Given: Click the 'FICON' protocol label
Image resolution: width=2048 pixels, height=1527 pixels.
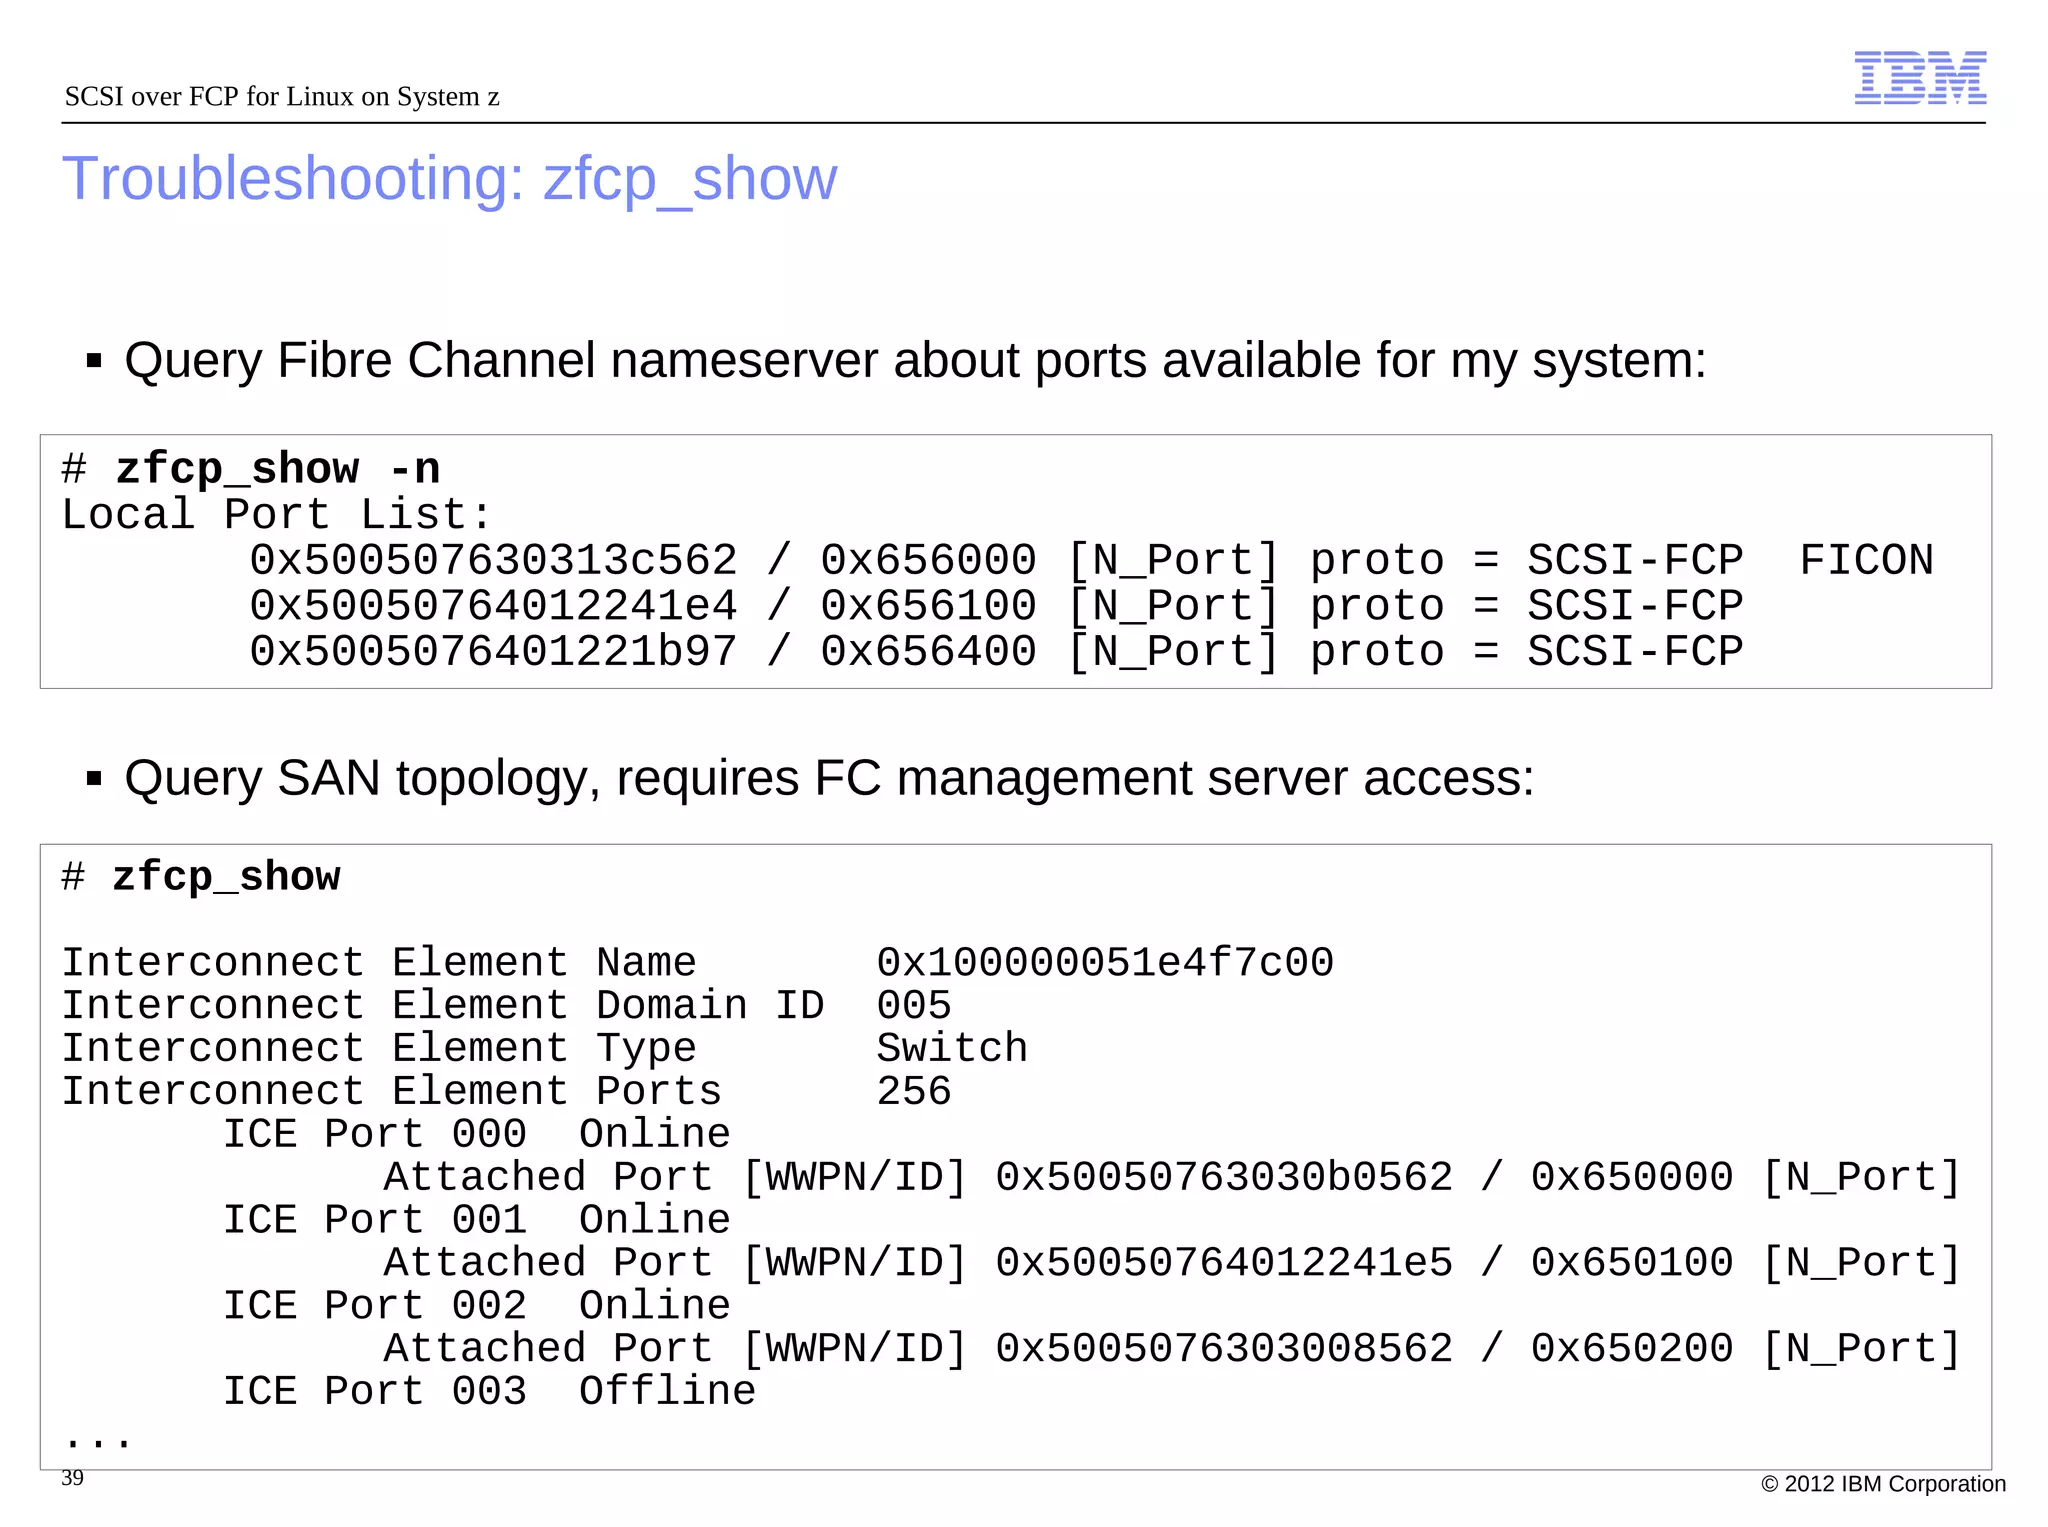Looking at the screenshot, I should pyautogui.click(x=1866, y=560).
